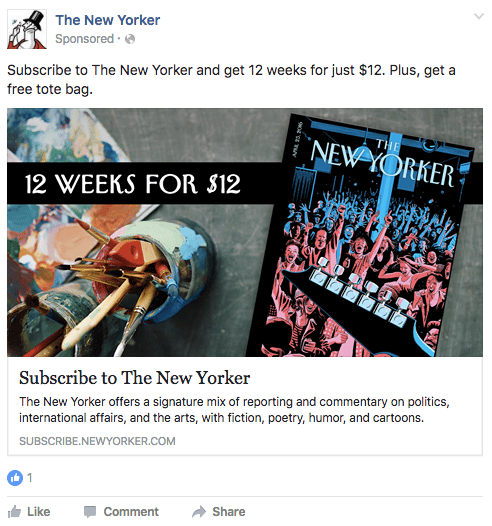492x526 pixels.
Task: Open the 12 Weeks for $12 banner
Action: coord(133,184)
